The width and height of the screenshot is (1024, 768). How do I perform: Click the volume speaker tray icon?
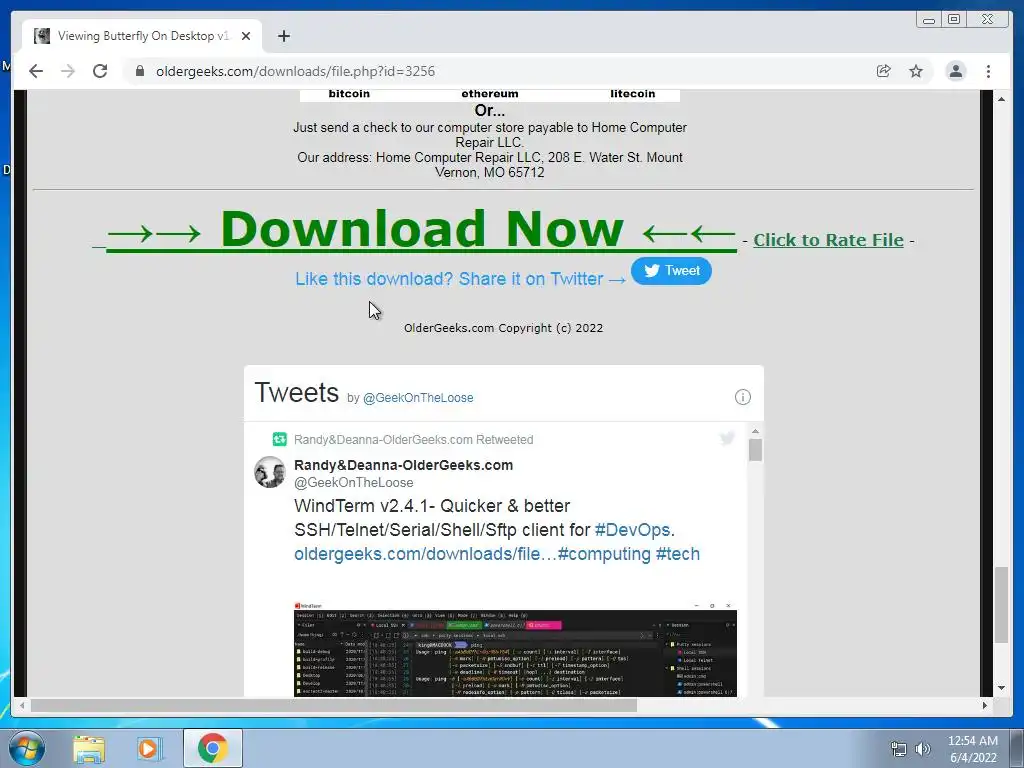point(923,749)
